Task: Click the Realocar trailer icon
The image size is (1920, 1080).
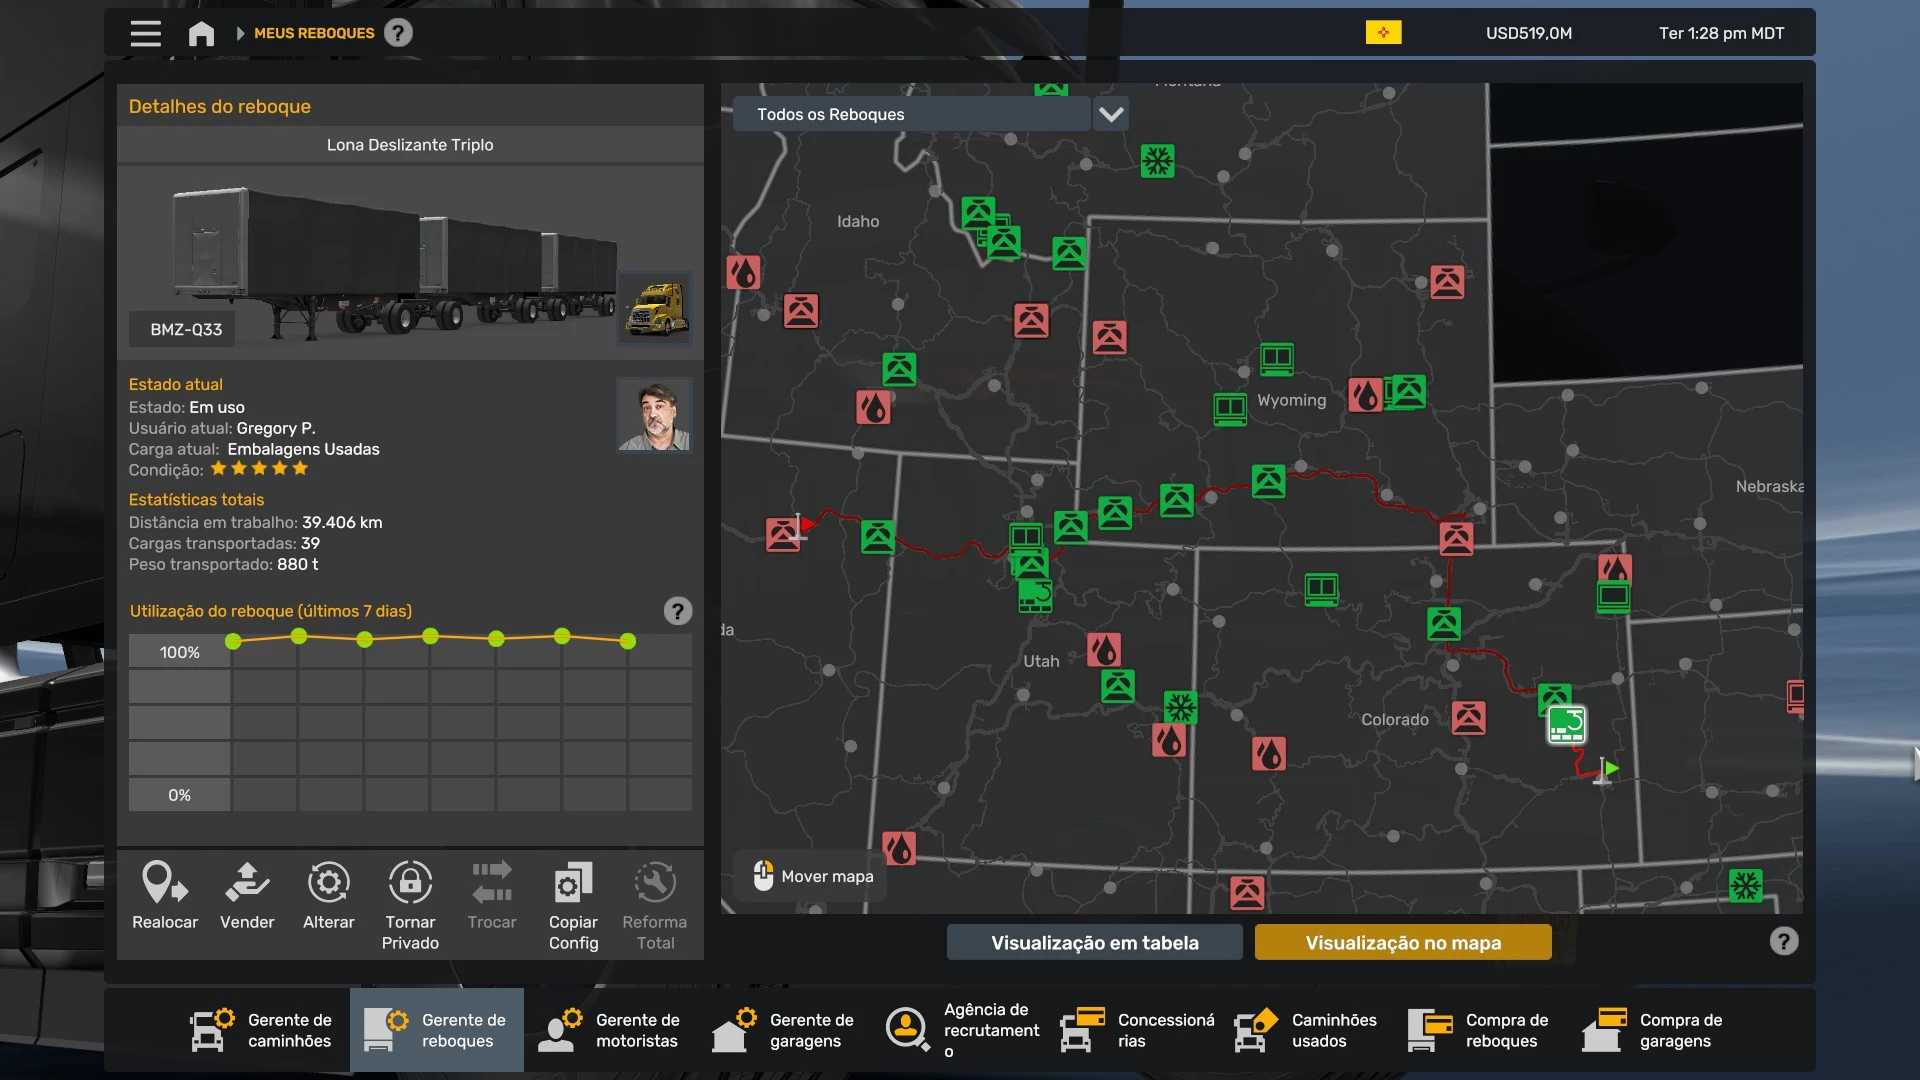Action: click(165, 883)
